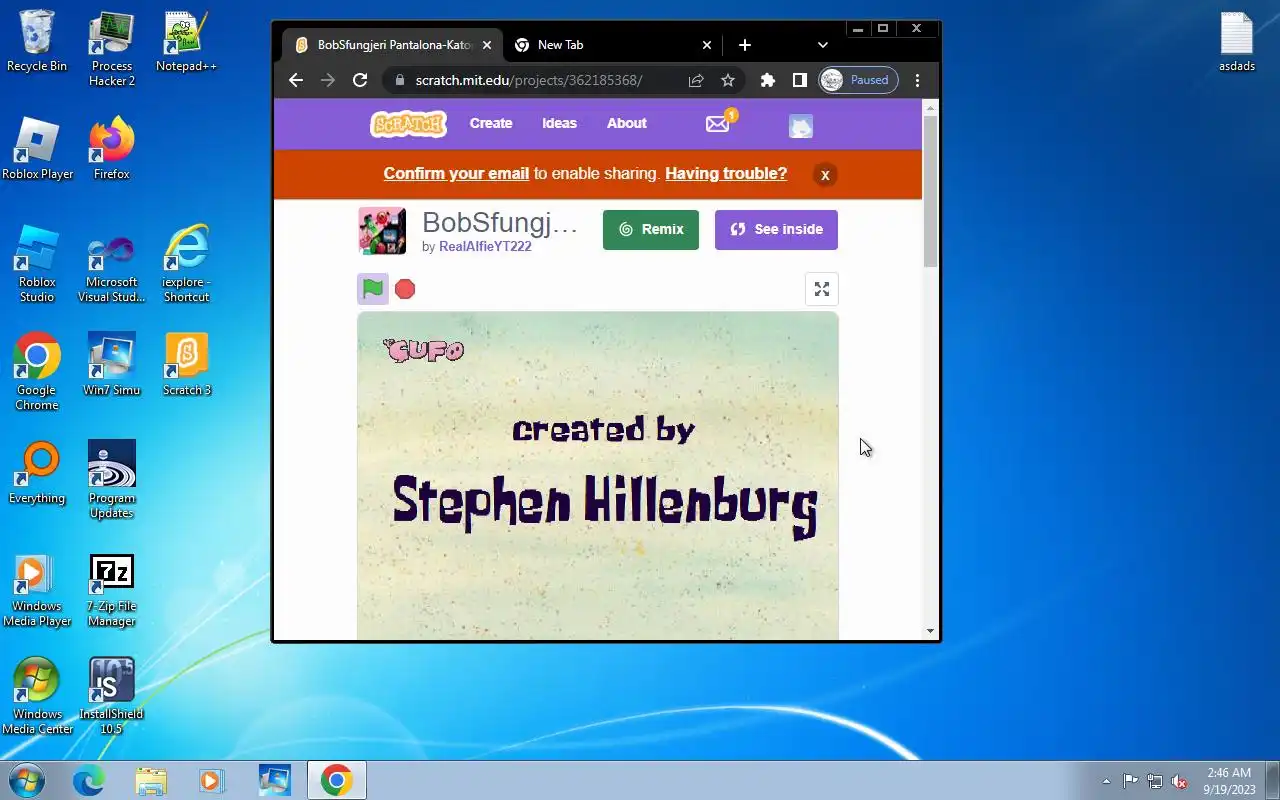The width and height of the screenshot is (1280, 800).
Task: Select the Google Chrome desktop icon
Action: pos(37,372)
